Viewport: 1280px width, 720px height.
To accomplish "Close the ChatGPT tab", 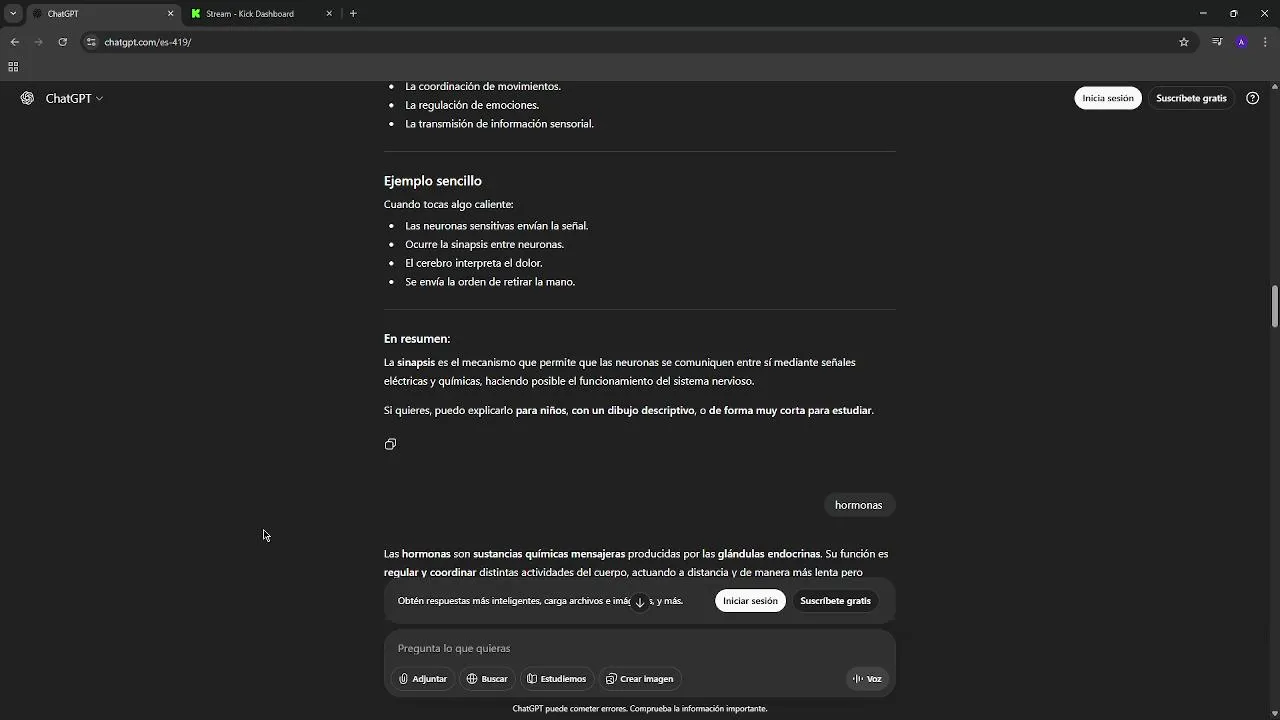I will 170,14.
